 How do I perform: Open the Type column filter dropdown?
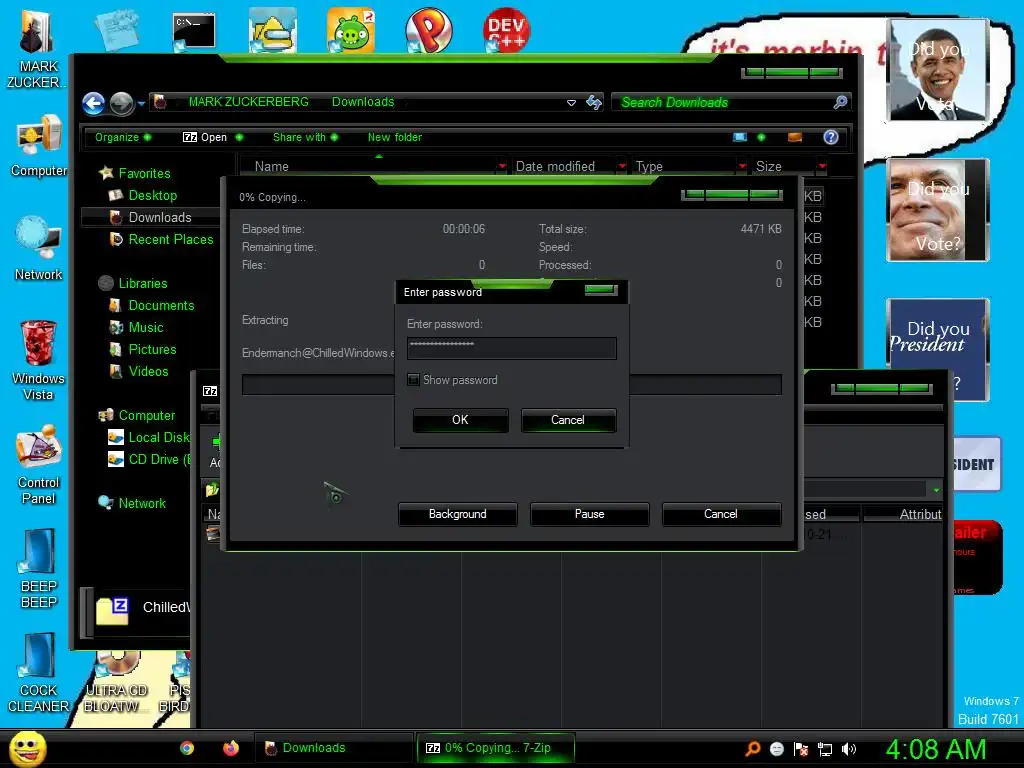[742, 167]
